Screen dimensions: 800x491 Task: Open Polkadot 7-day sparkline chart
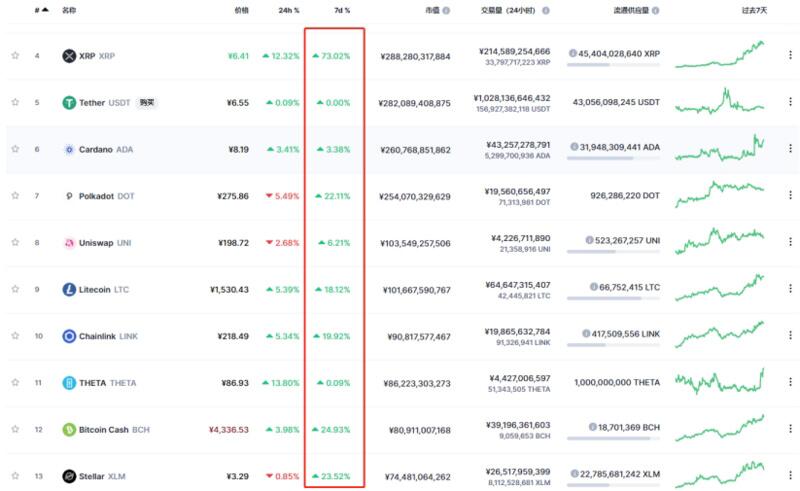tap(720, 194)
